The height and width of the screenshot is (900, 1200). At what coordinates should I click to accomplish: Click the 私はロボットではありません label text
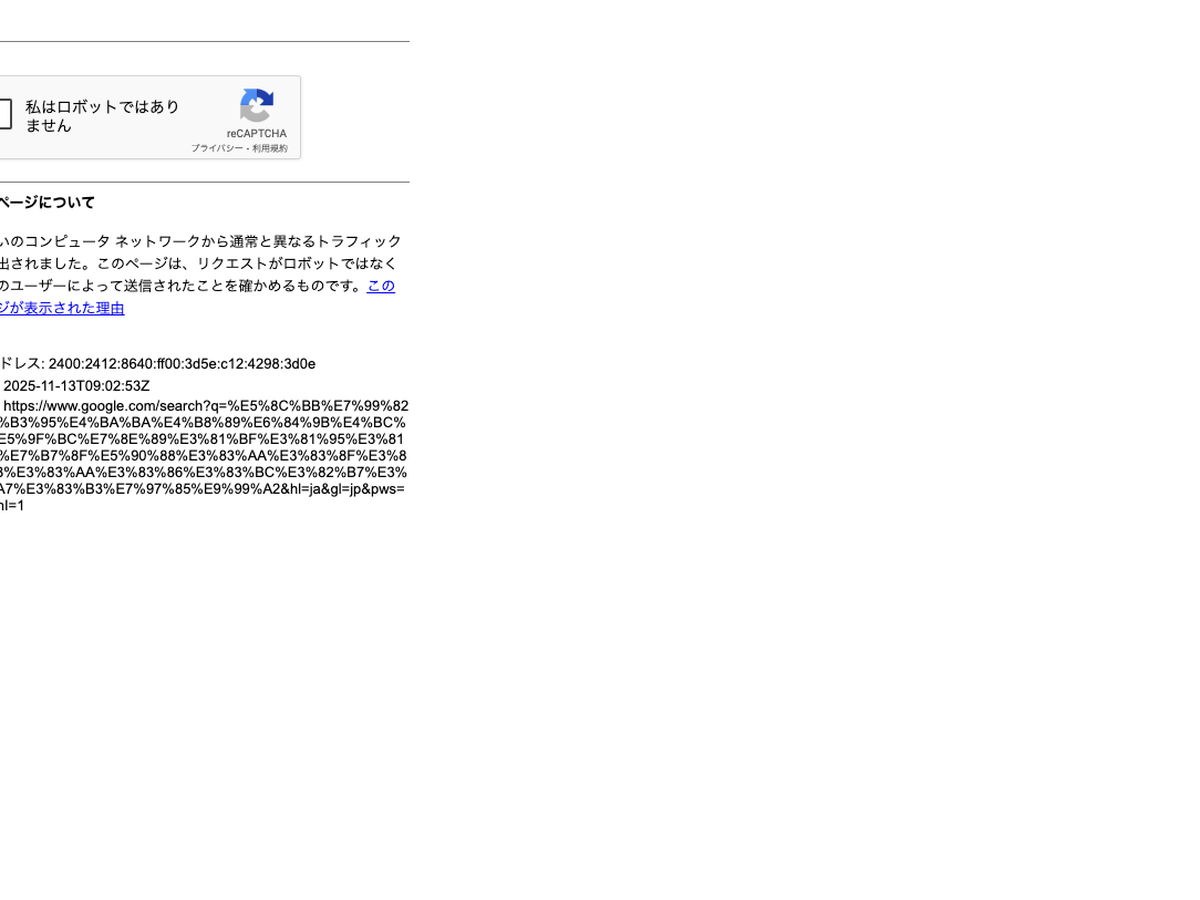click(102, 116)
